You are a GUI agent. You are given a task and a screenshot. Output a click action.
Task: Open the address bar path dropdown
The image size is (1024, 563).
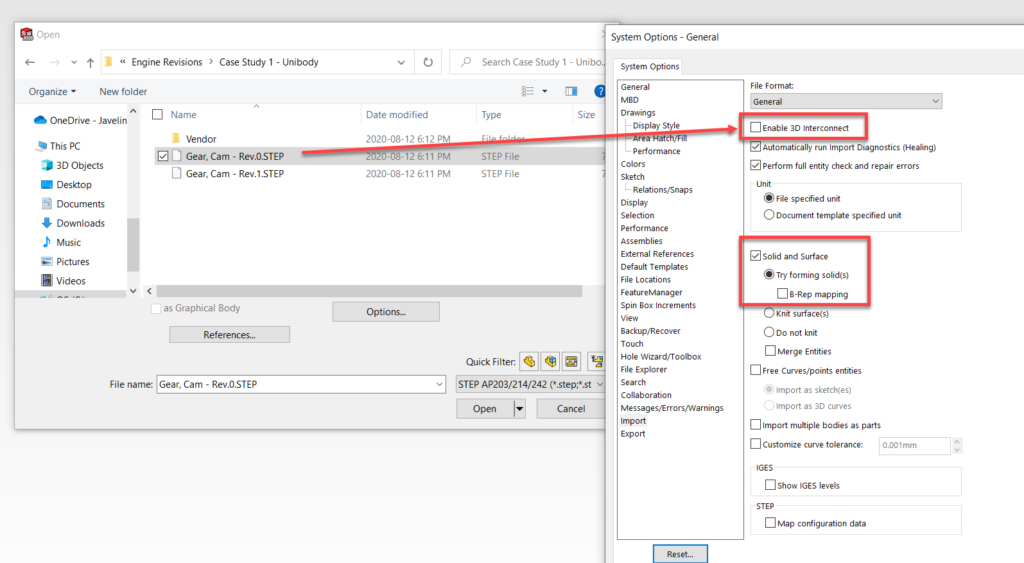[401, 62]
